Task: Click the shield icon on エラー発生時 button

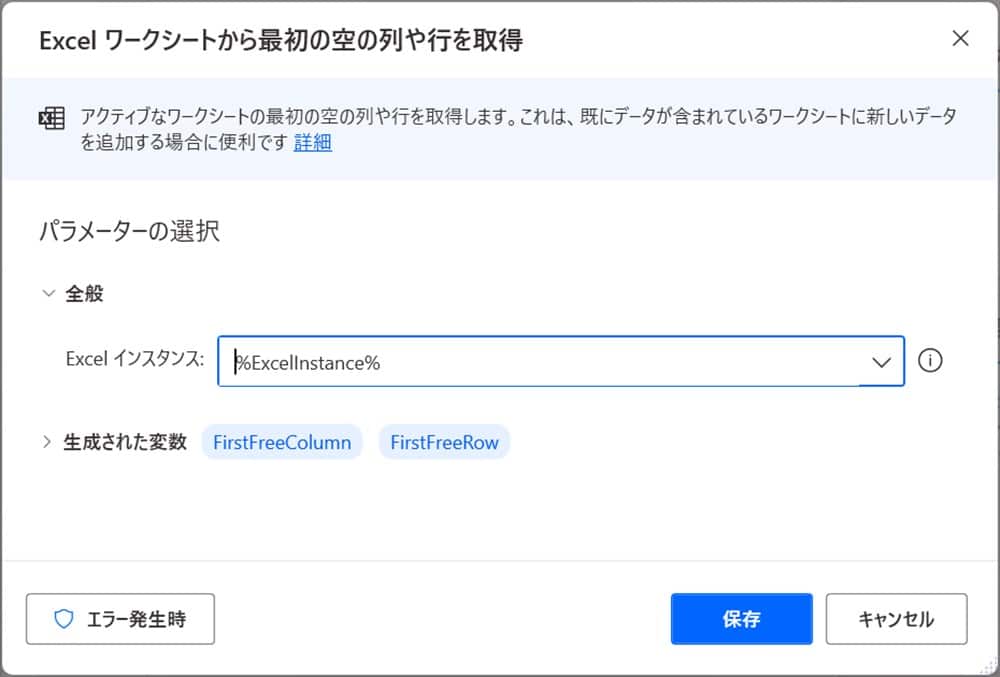Action: coord(64,619)
